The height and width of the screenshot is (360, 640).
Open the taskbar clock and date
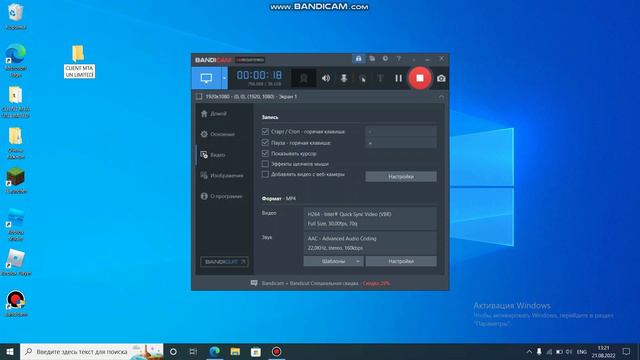pos(603,351)
